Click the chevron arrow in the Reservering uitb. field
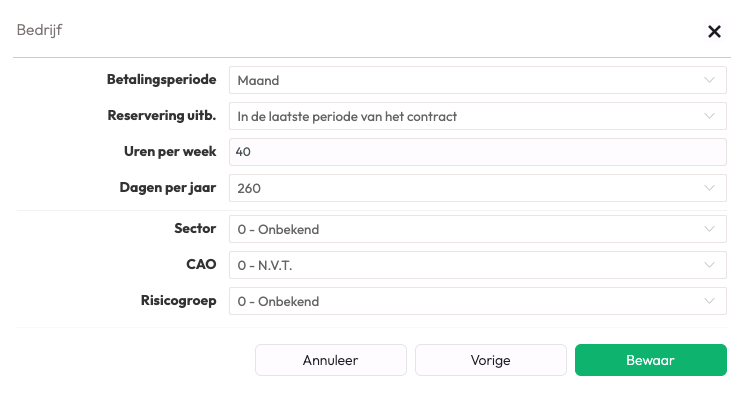 [x=709, y=116]
